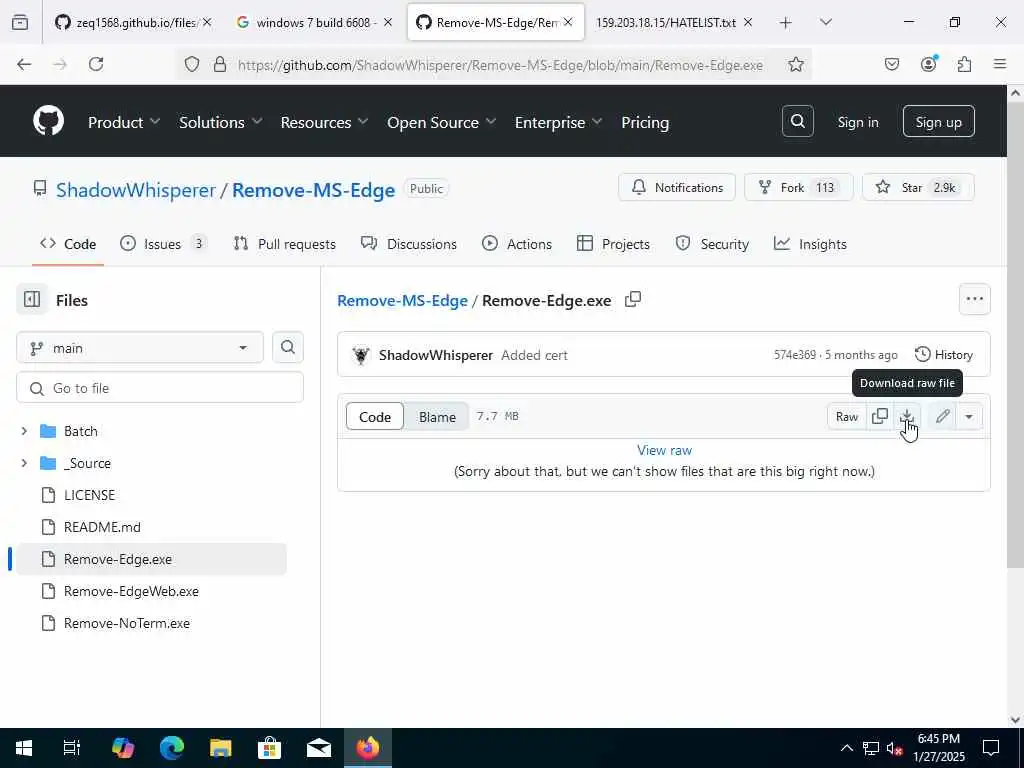List all tabs dropdown arrow
1024x768 pixels.
[826, 23]
